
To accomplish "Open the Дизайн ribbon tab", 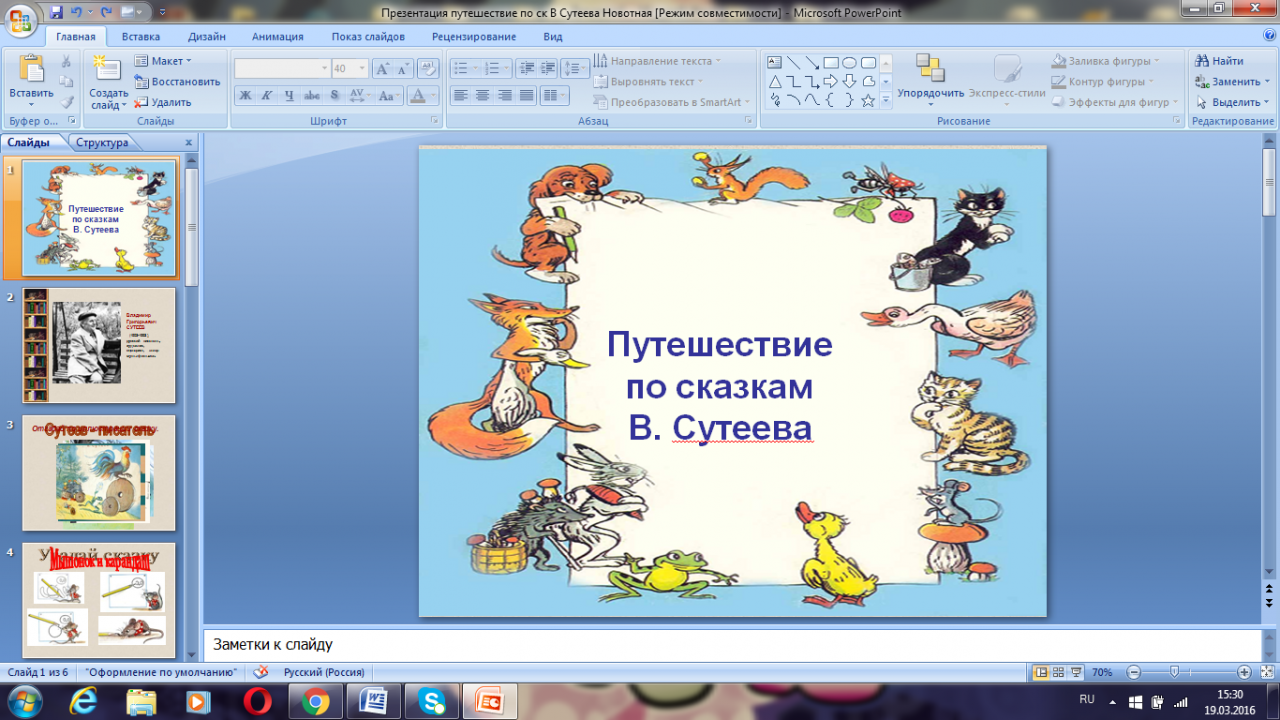I will pyautogui.click(x=207, y=37).
